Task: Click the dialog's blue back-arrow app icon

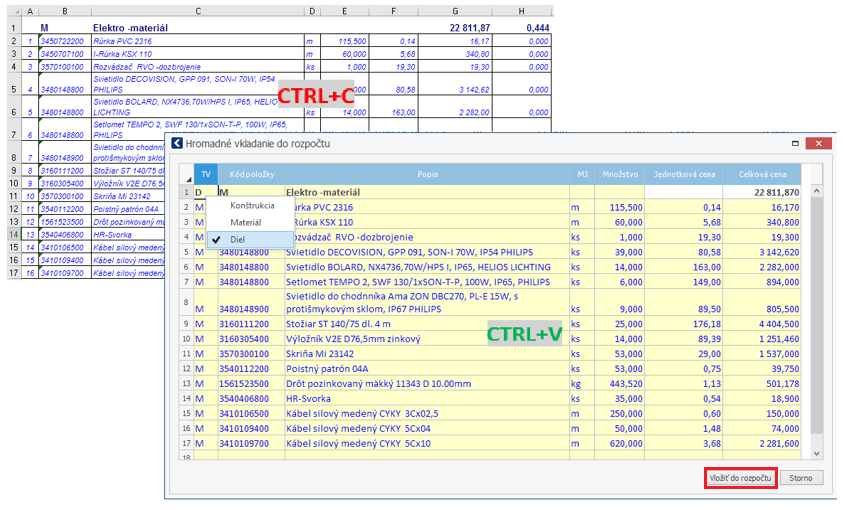Action: (x=178, y=144)
